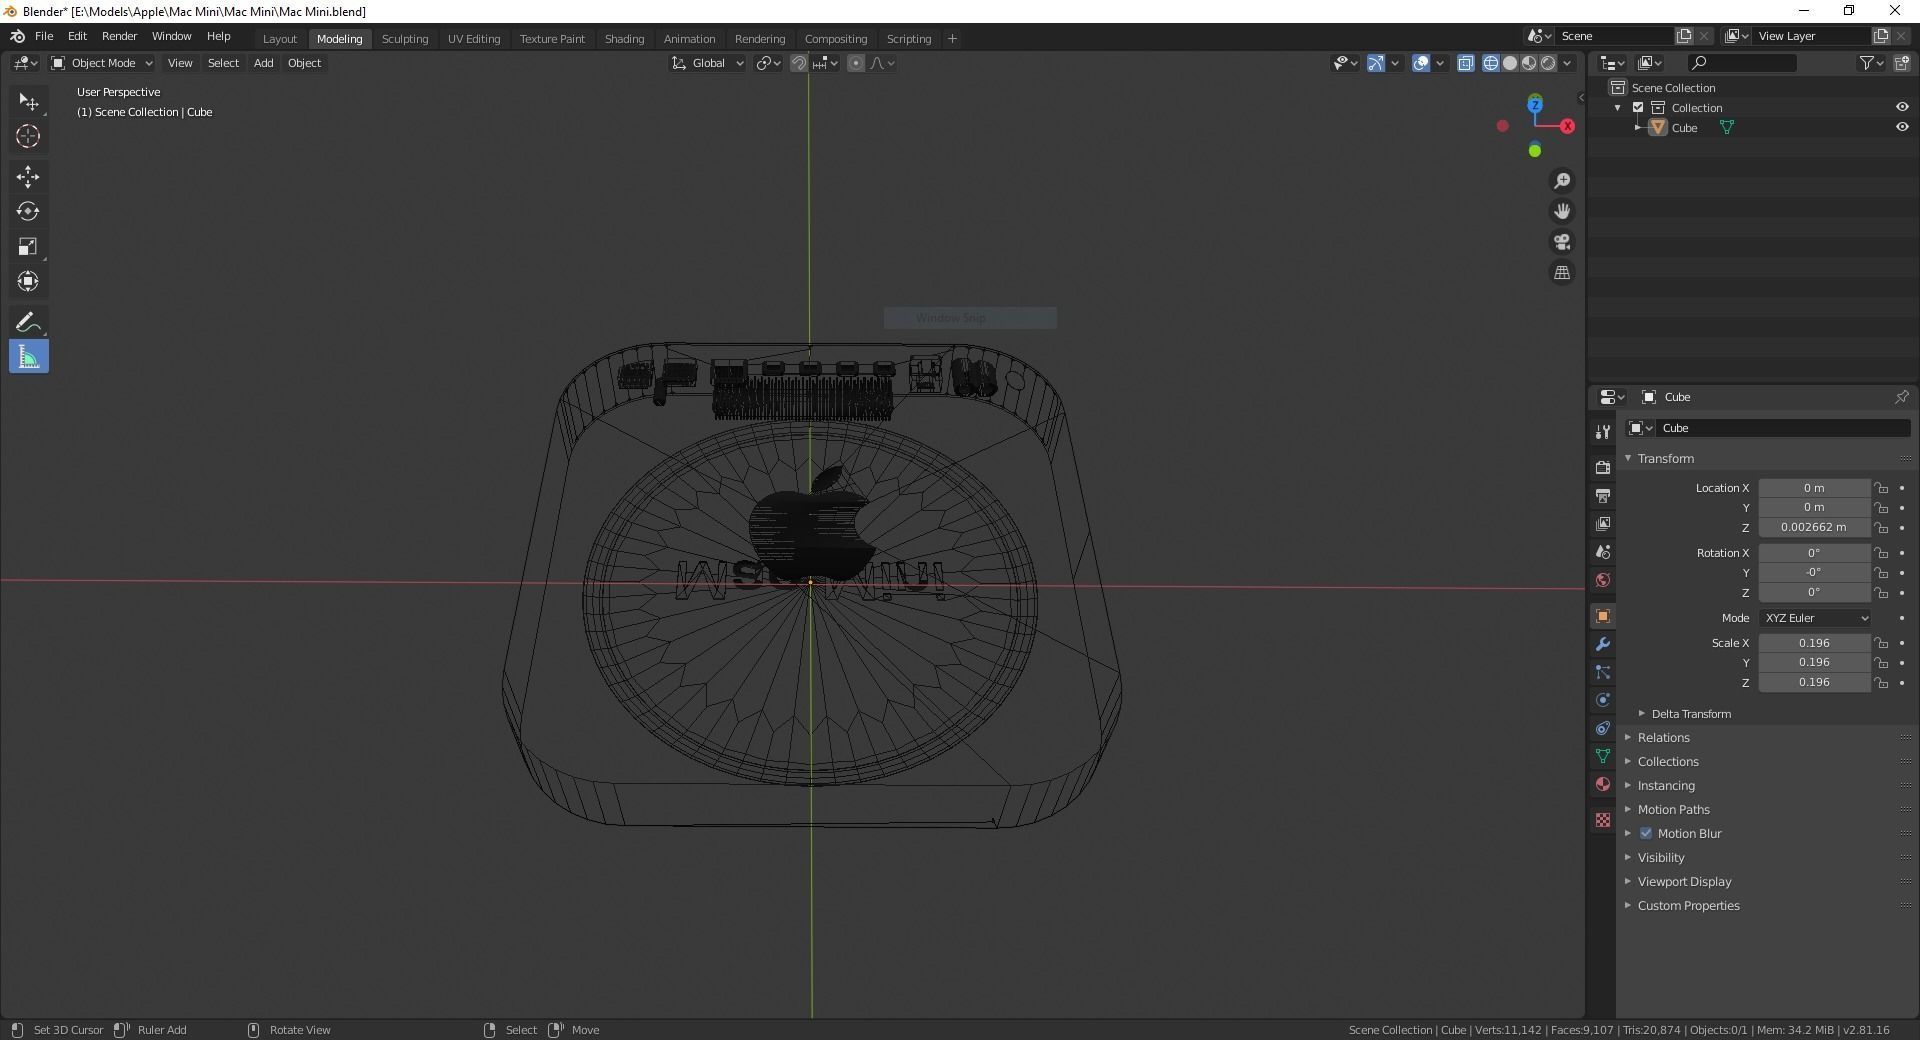
Task: Edit the Location Z value field
Action: [1814, 528]
